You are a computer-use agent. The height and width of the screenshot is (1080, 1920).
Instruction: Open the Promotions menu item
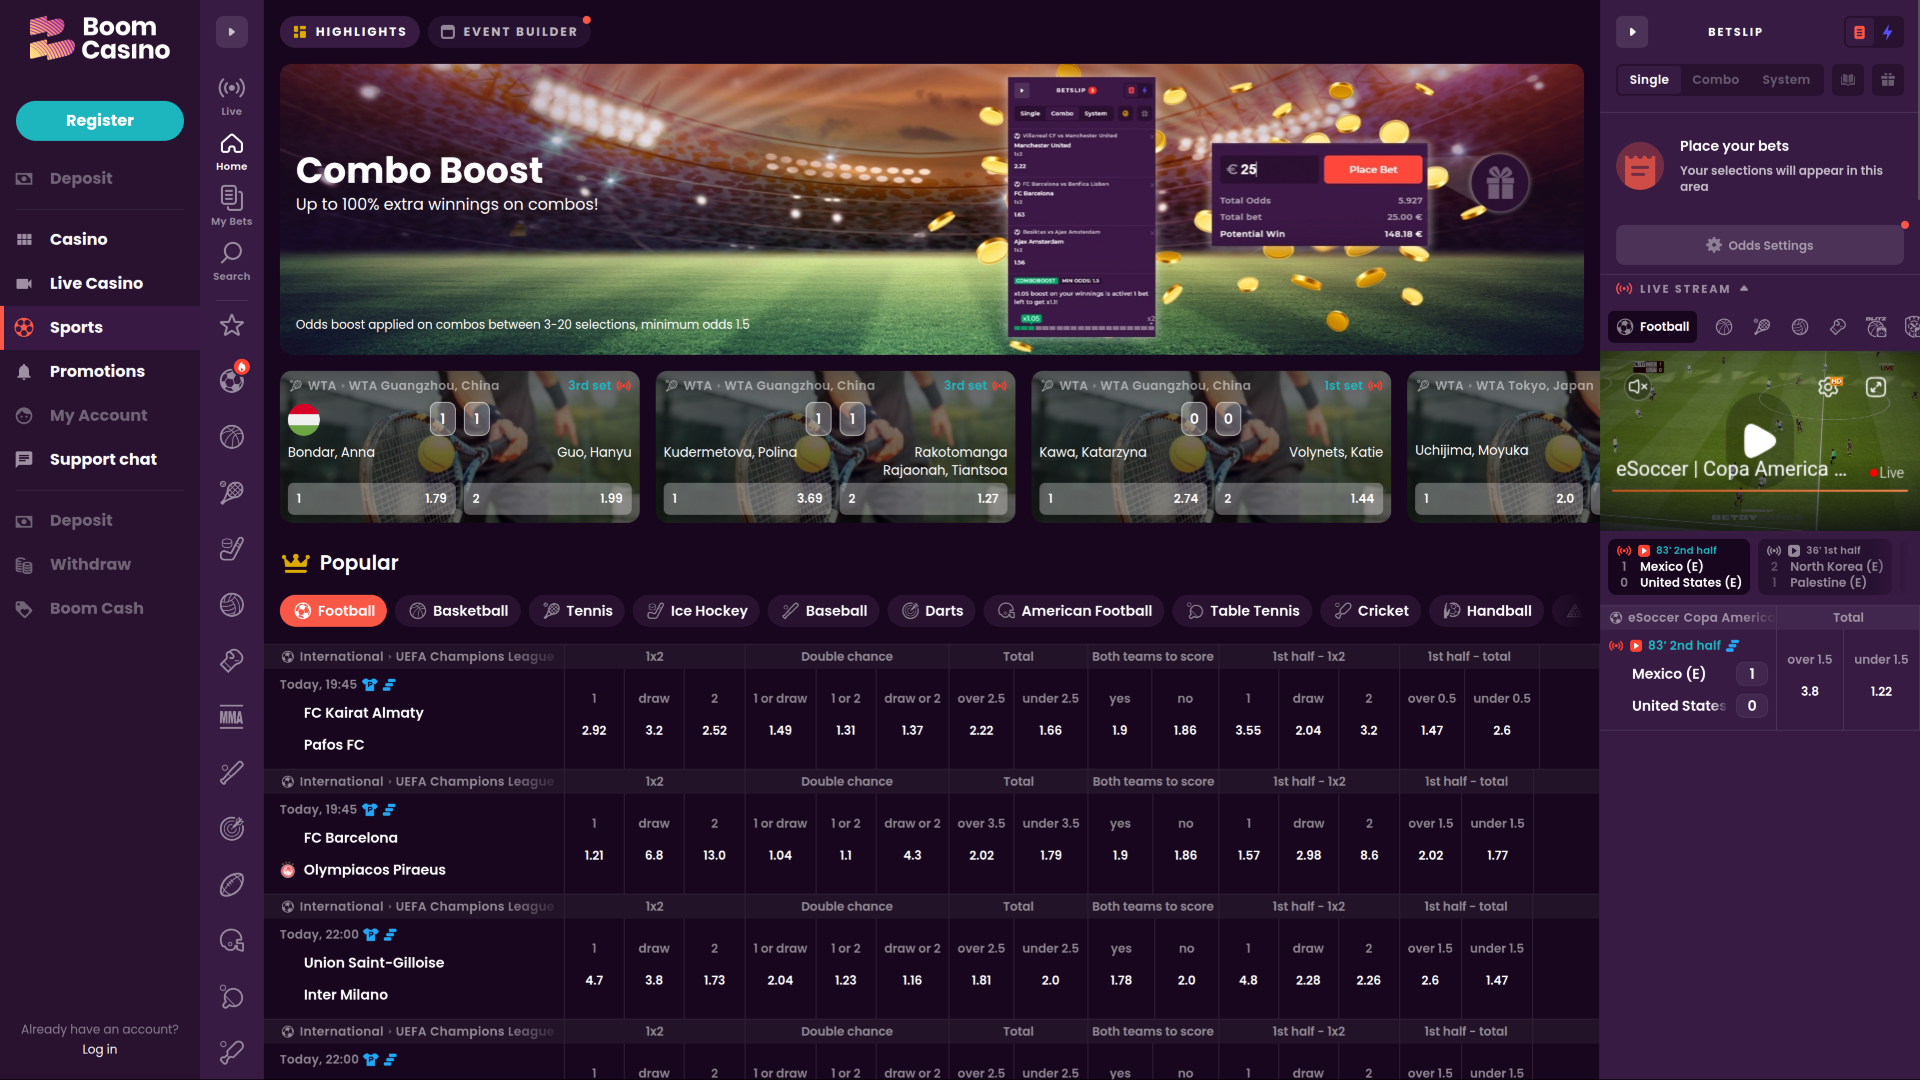99,371
